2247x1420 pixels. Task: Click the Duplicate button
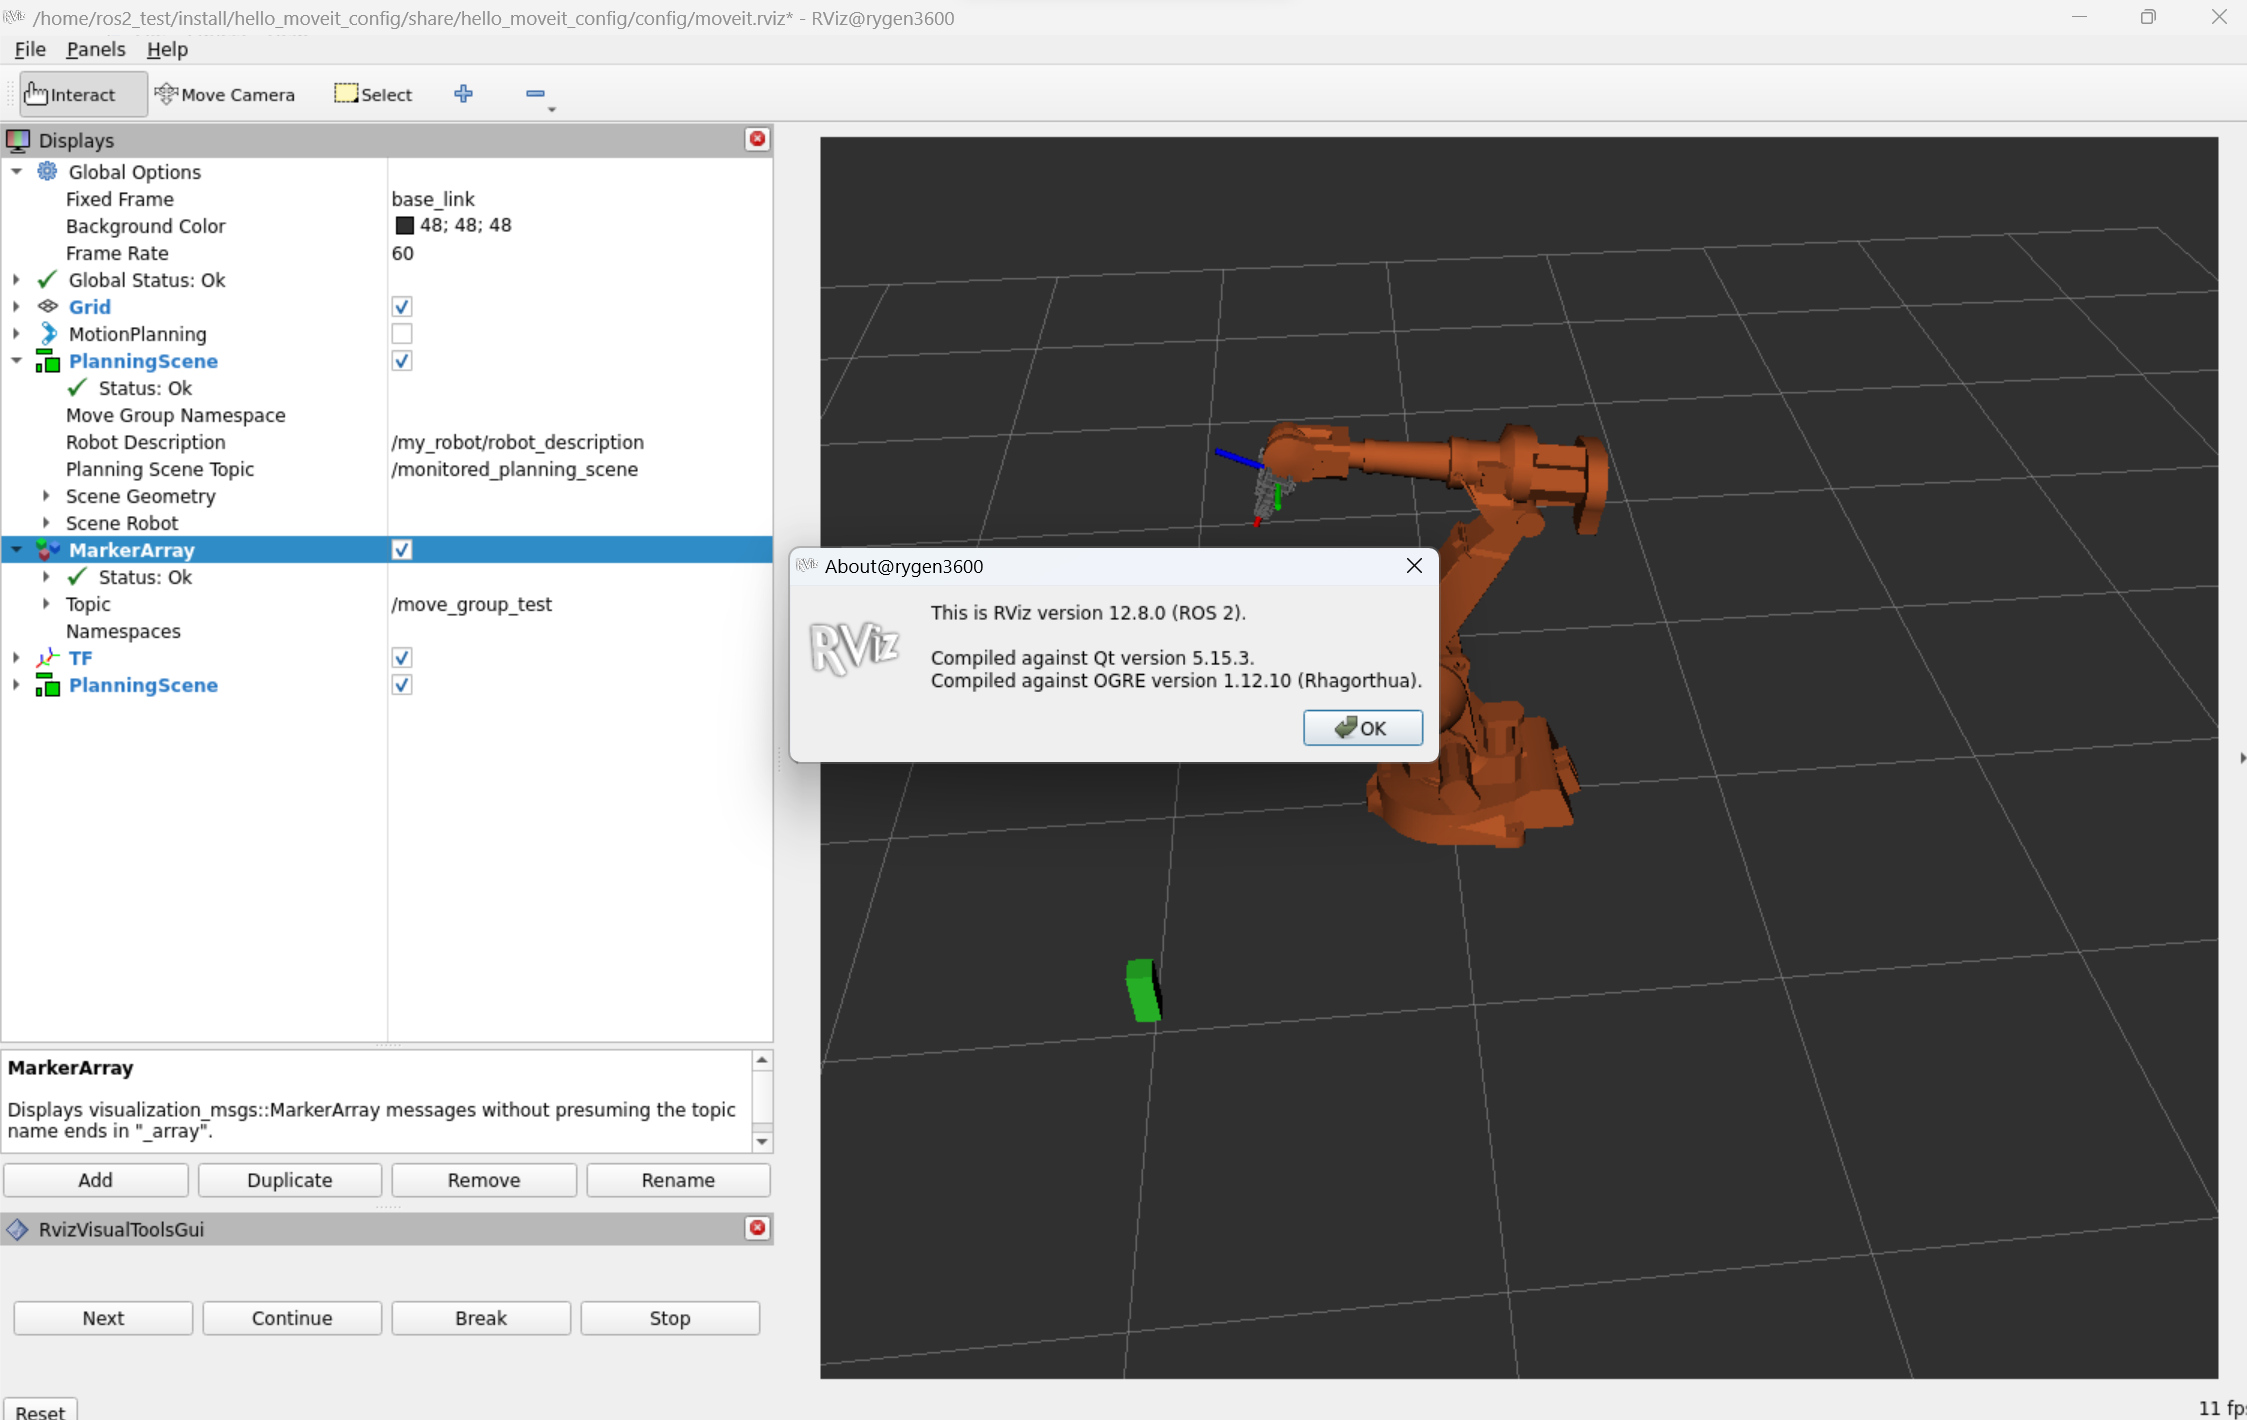tap(290, 1180)
